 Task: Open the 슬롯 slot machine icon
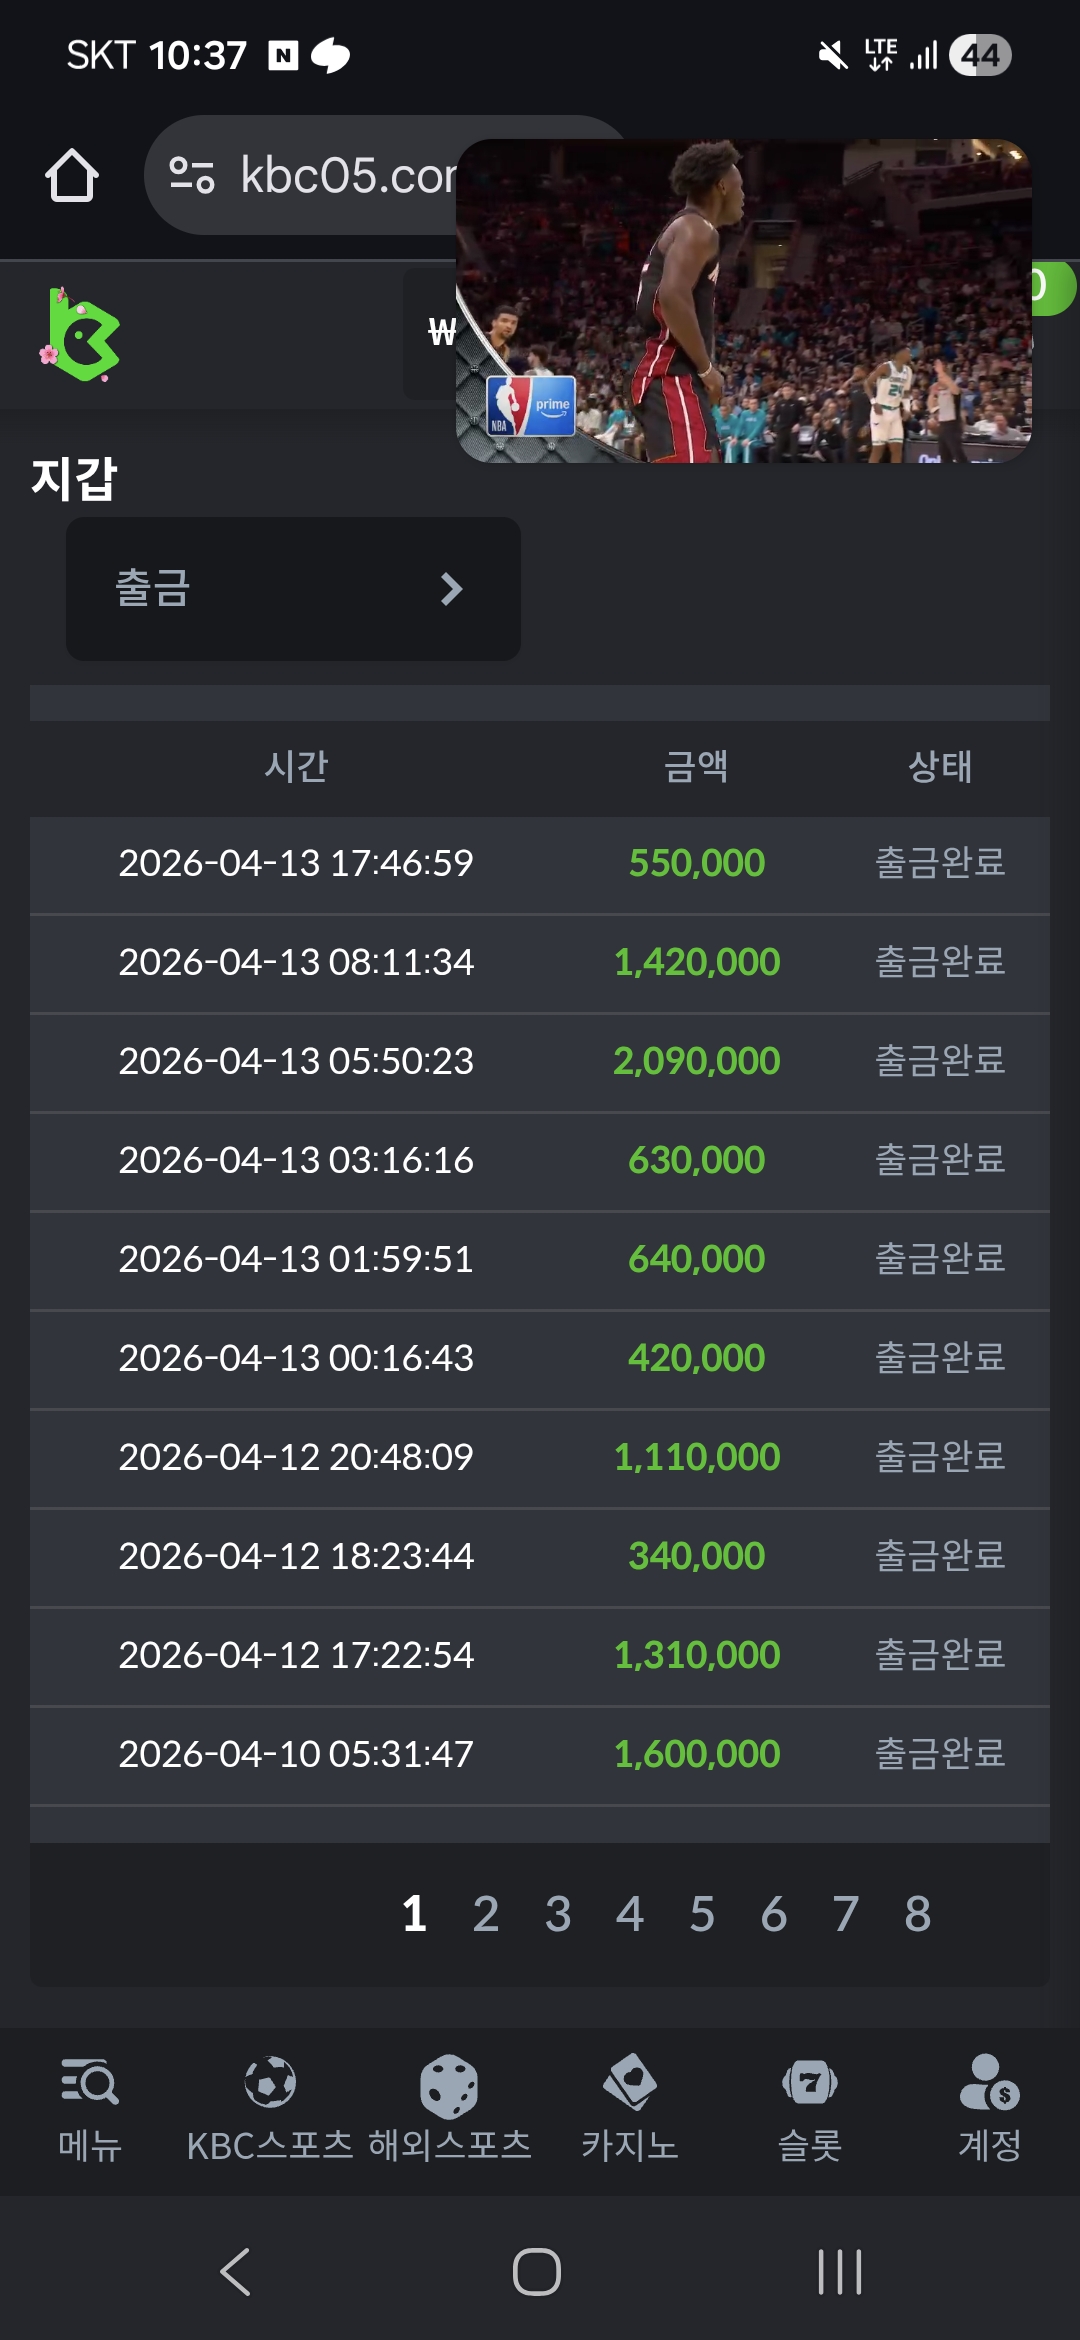pos(810,2085)
